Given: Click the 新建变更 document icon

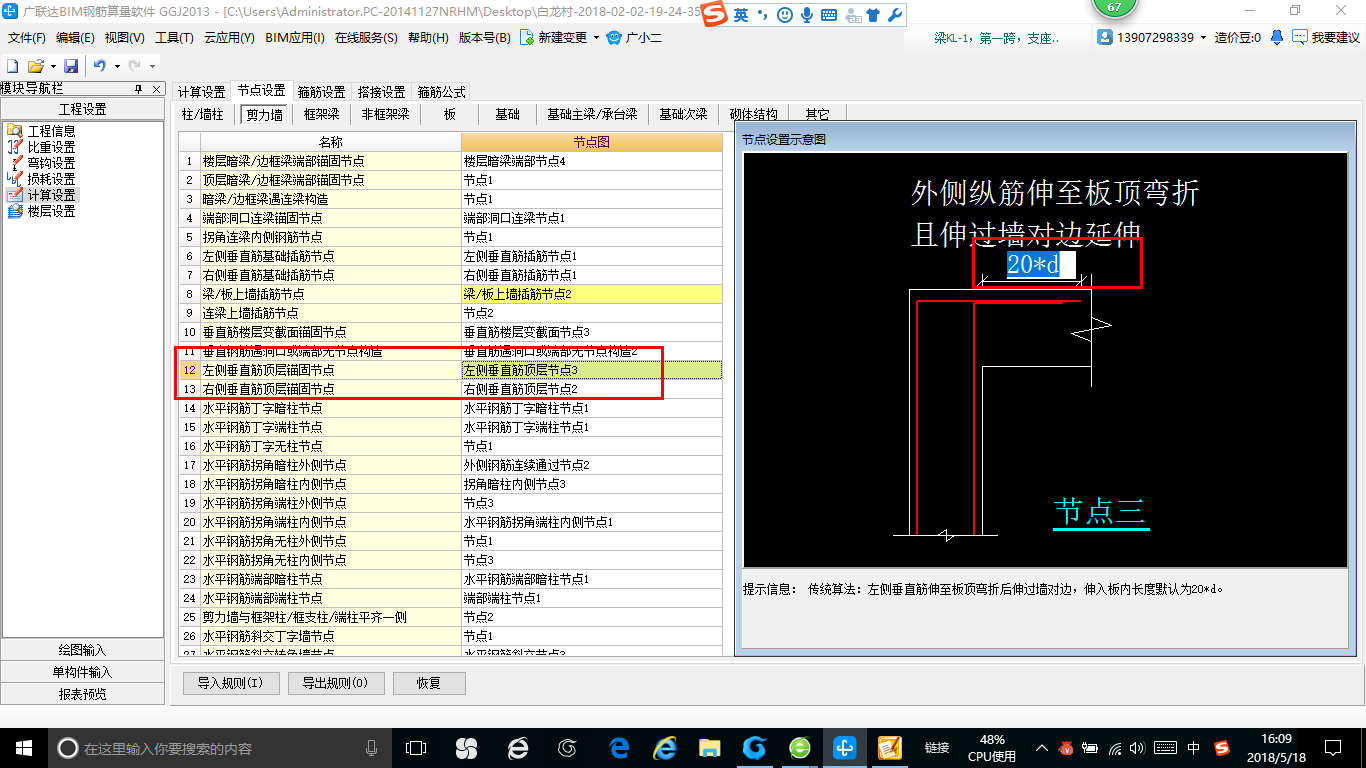Looking at the screenshot, I should coord(527,38).
